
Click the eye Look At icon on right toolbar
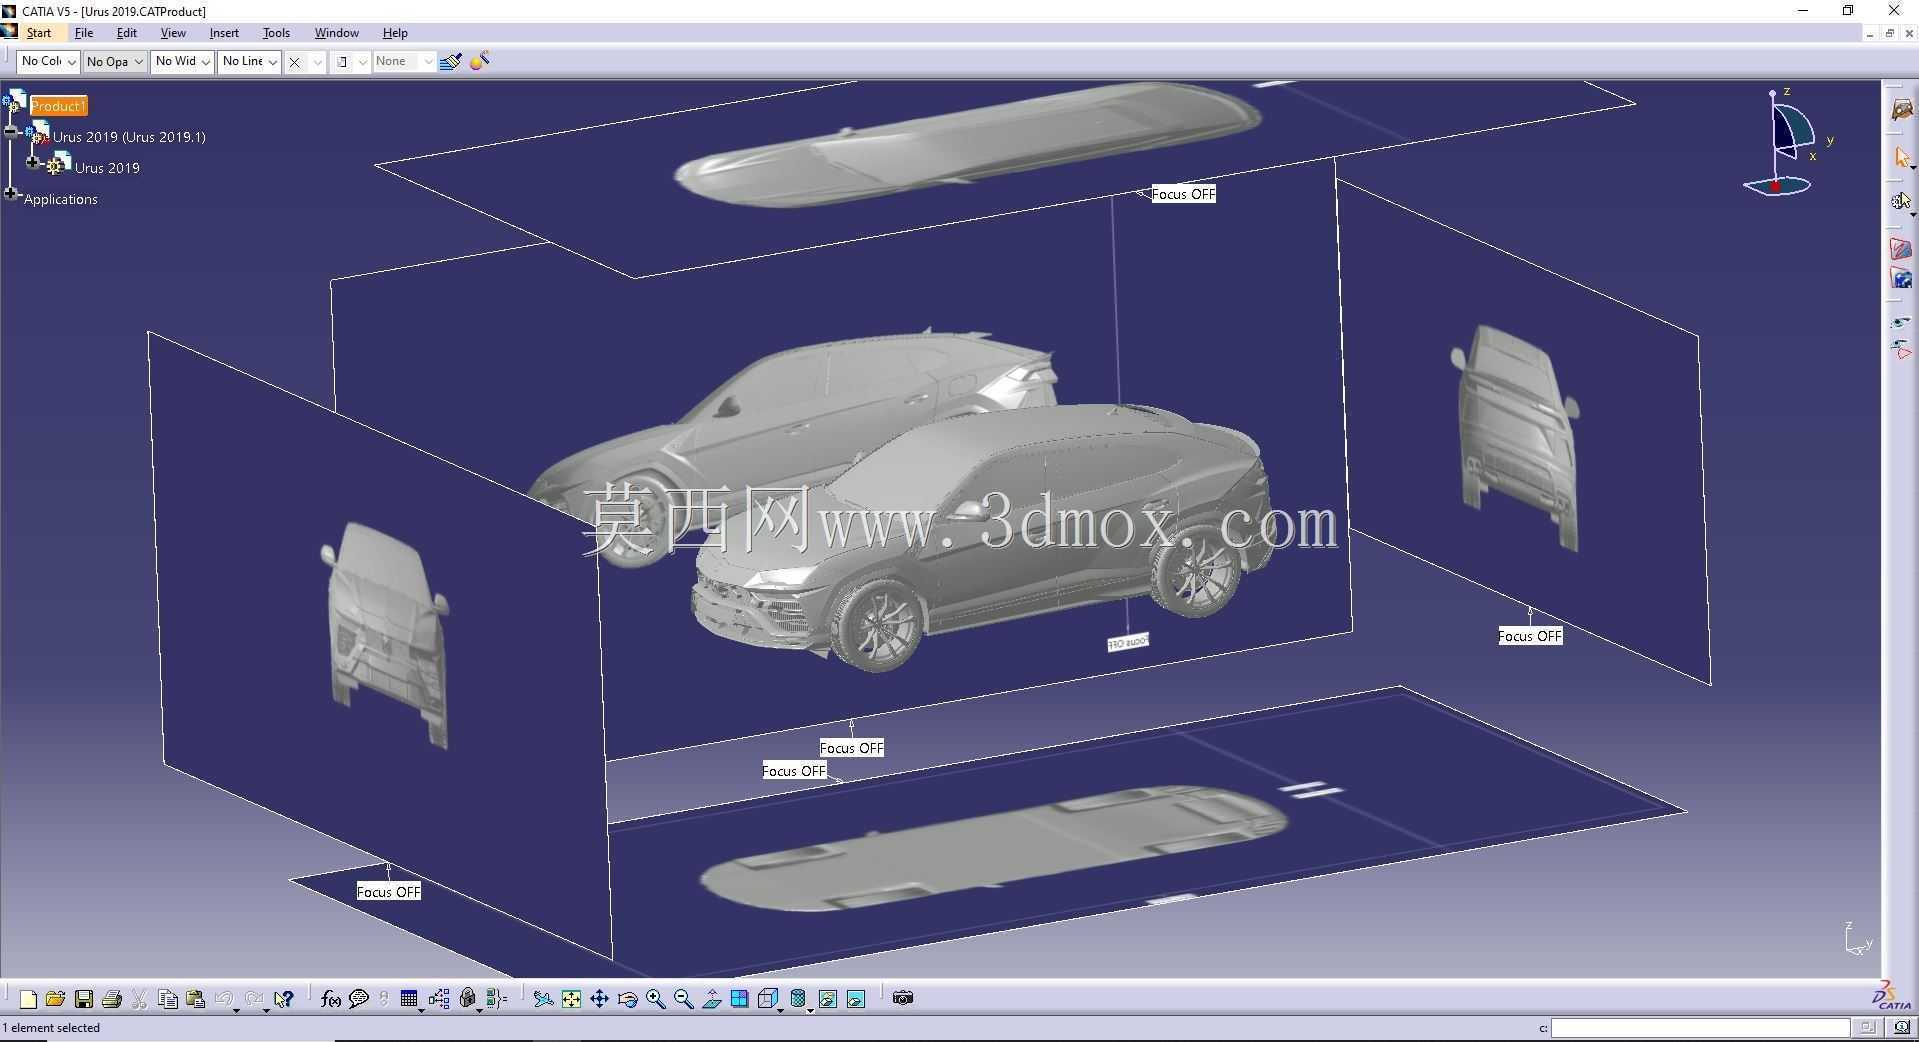click(1901, 323)
